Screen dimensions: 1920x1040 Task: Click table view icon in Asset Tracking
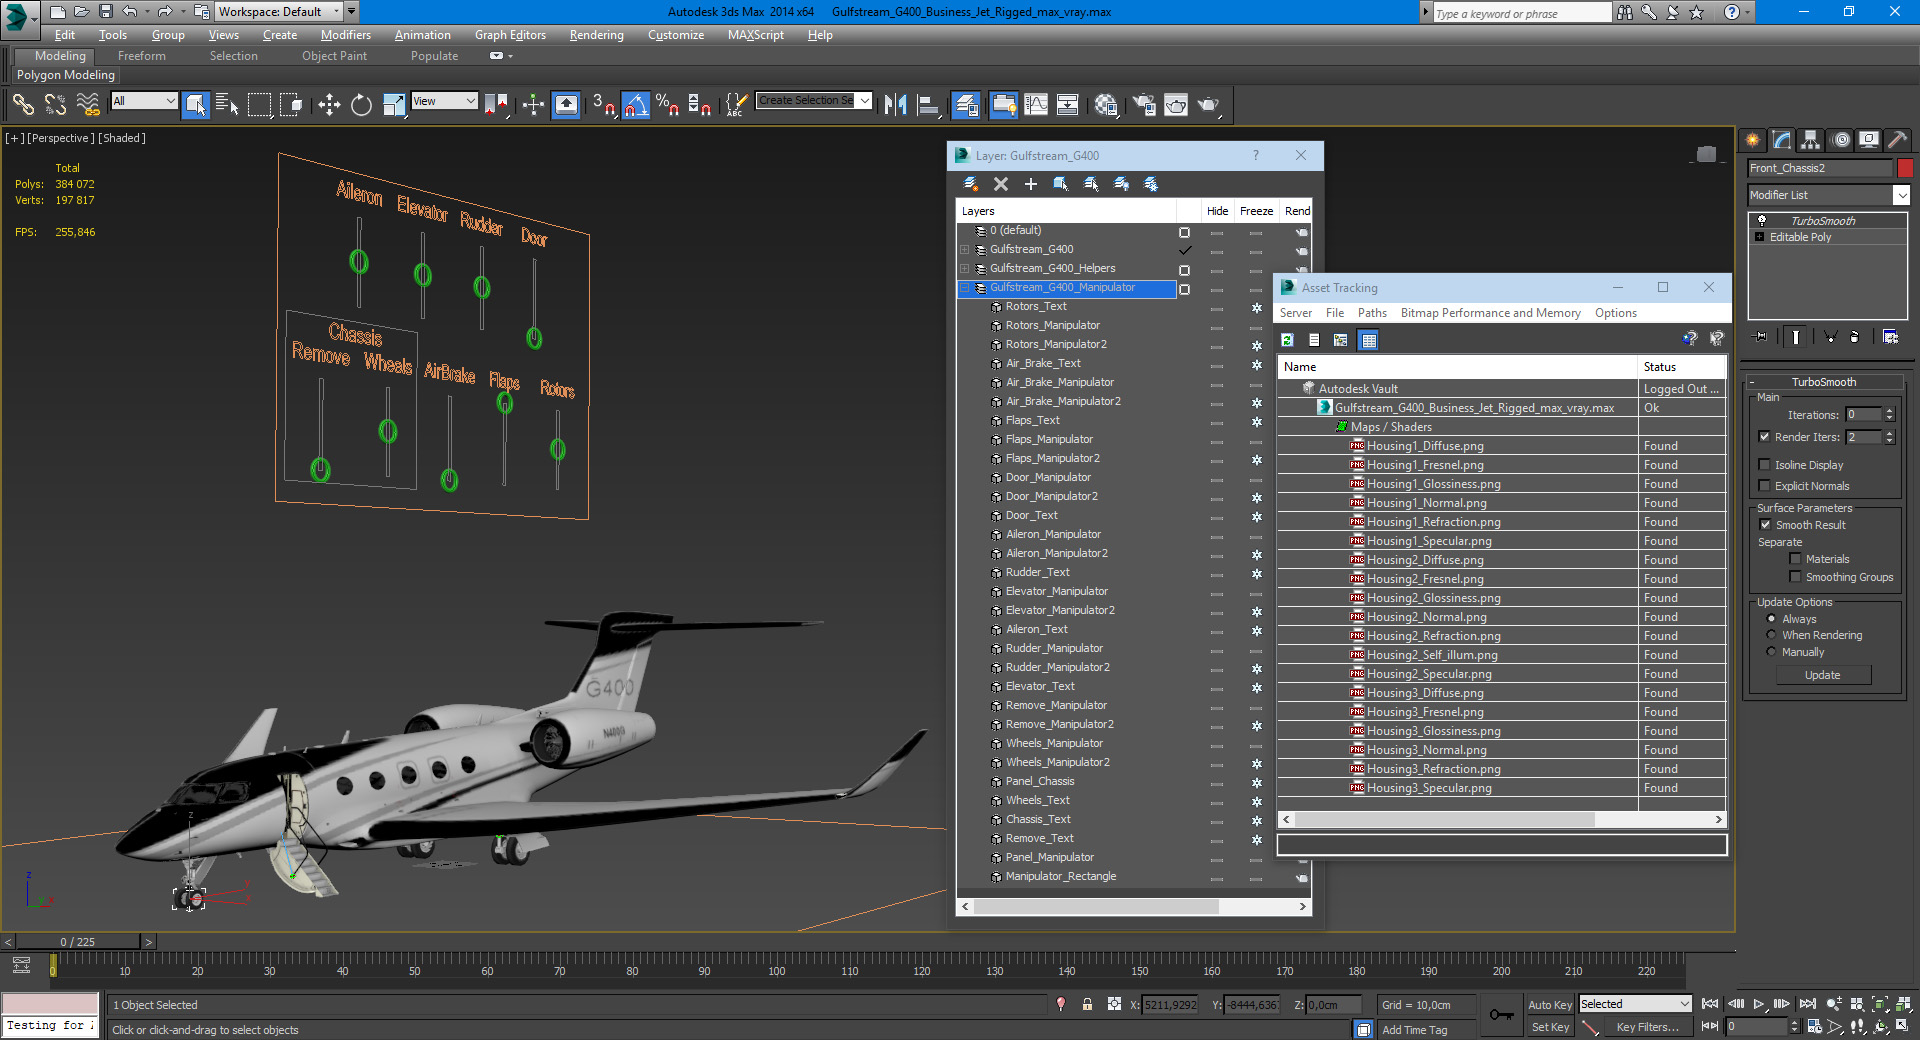[1369, 340]
